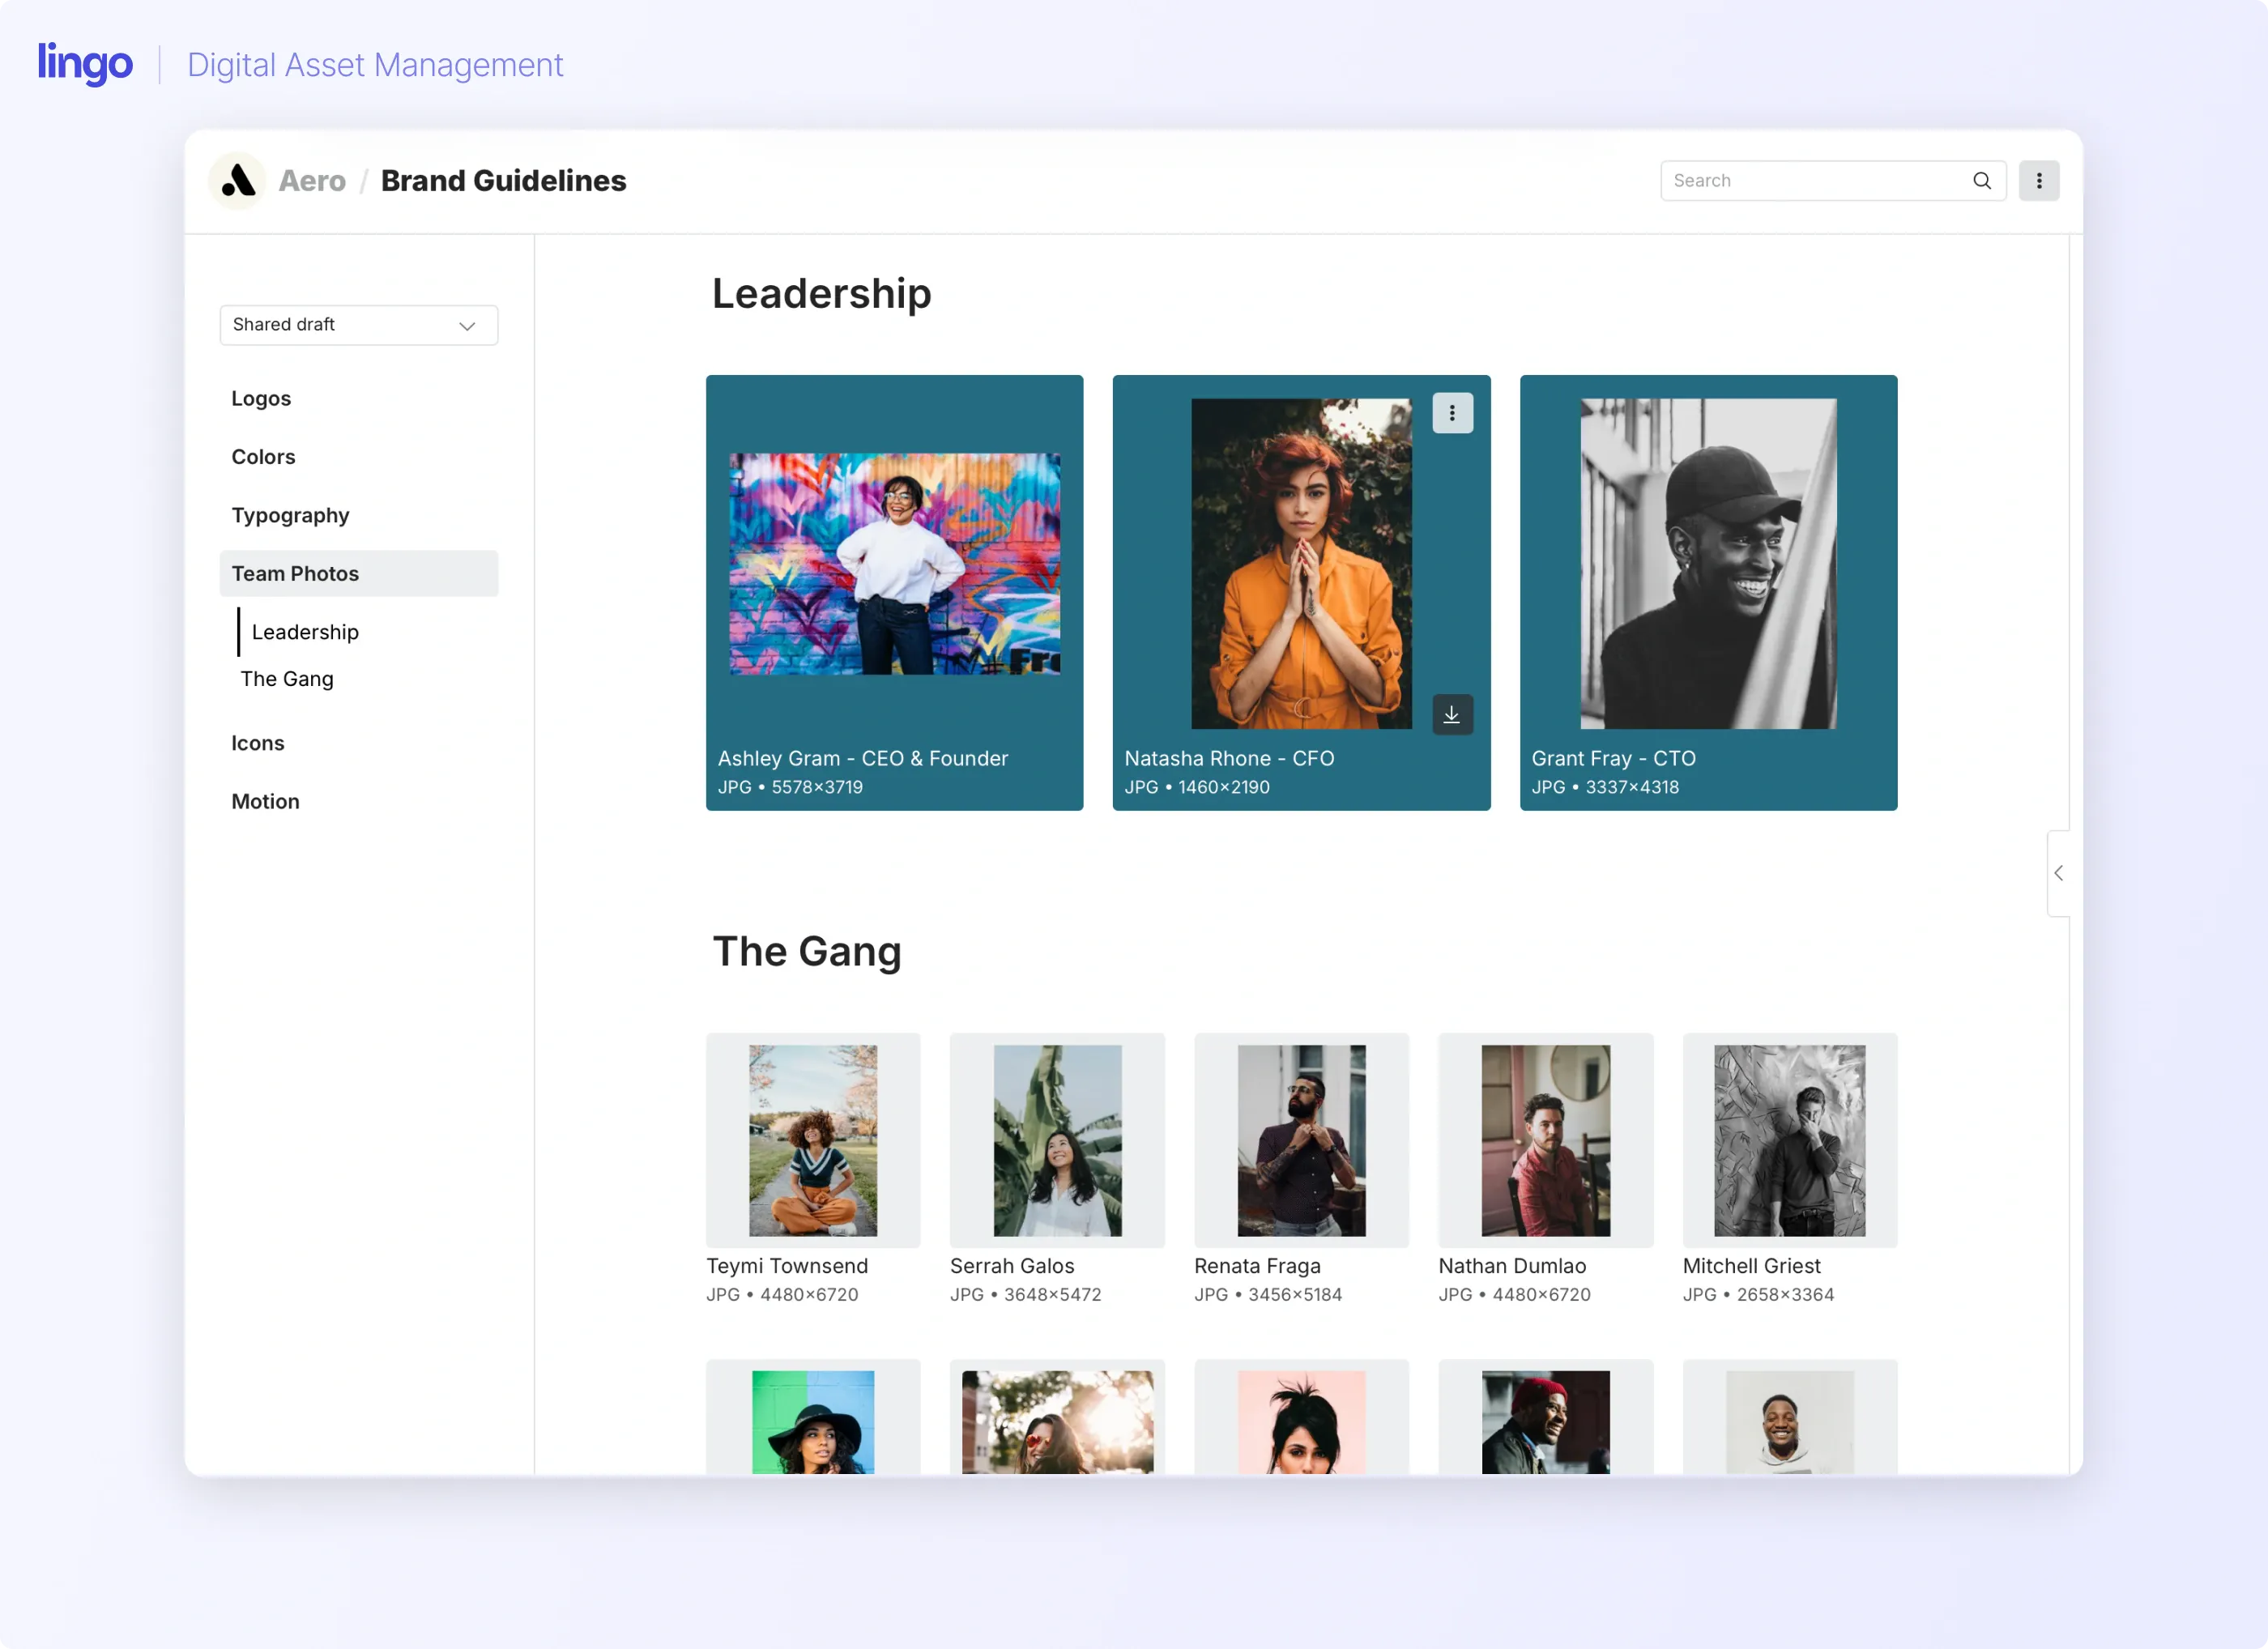Open Ashley Gram CEO photo
Screen dimensions: 2268x1649
(894, 564)
